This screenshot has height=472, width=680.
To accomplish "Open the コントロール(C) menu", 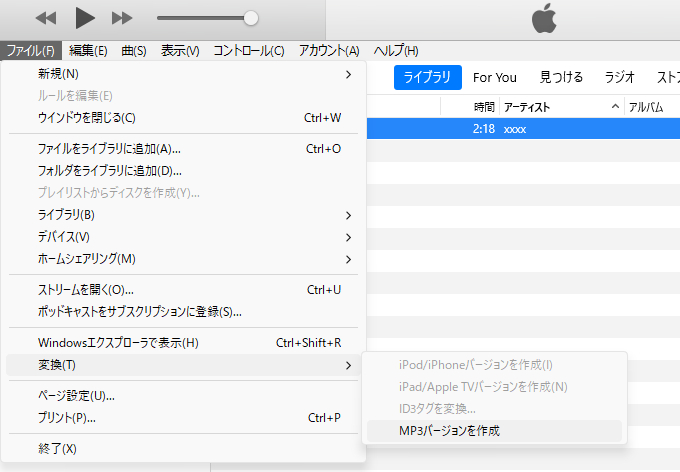I will click(249, 51).
